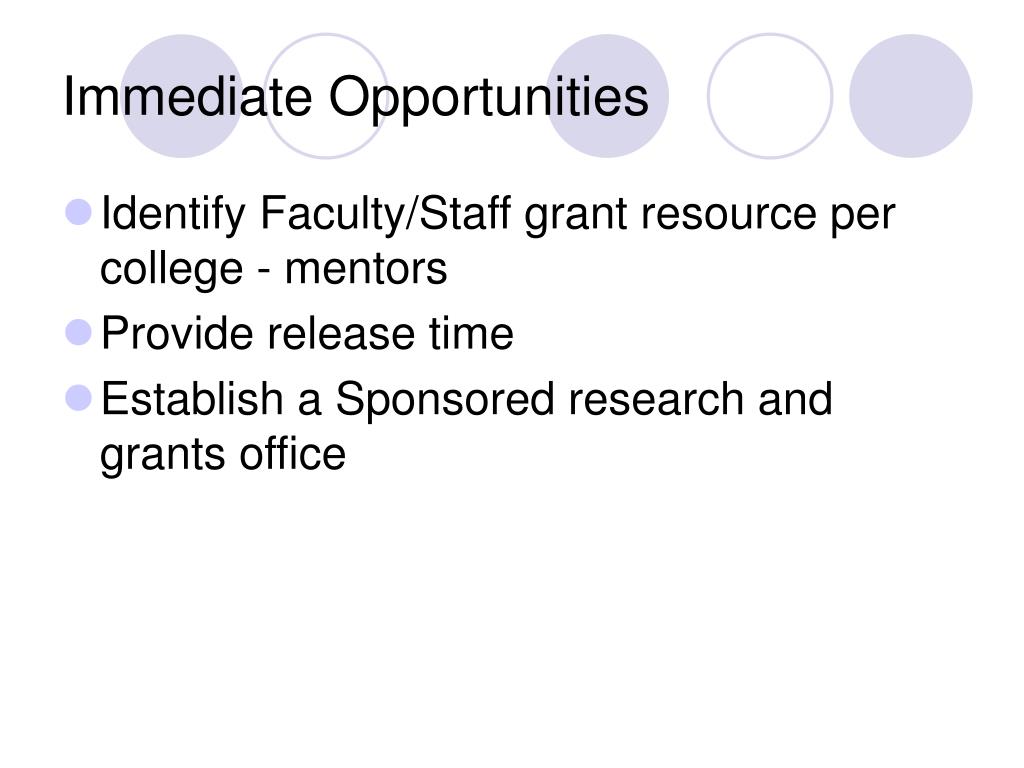Click the text college - mentors

tap(274, 268)
